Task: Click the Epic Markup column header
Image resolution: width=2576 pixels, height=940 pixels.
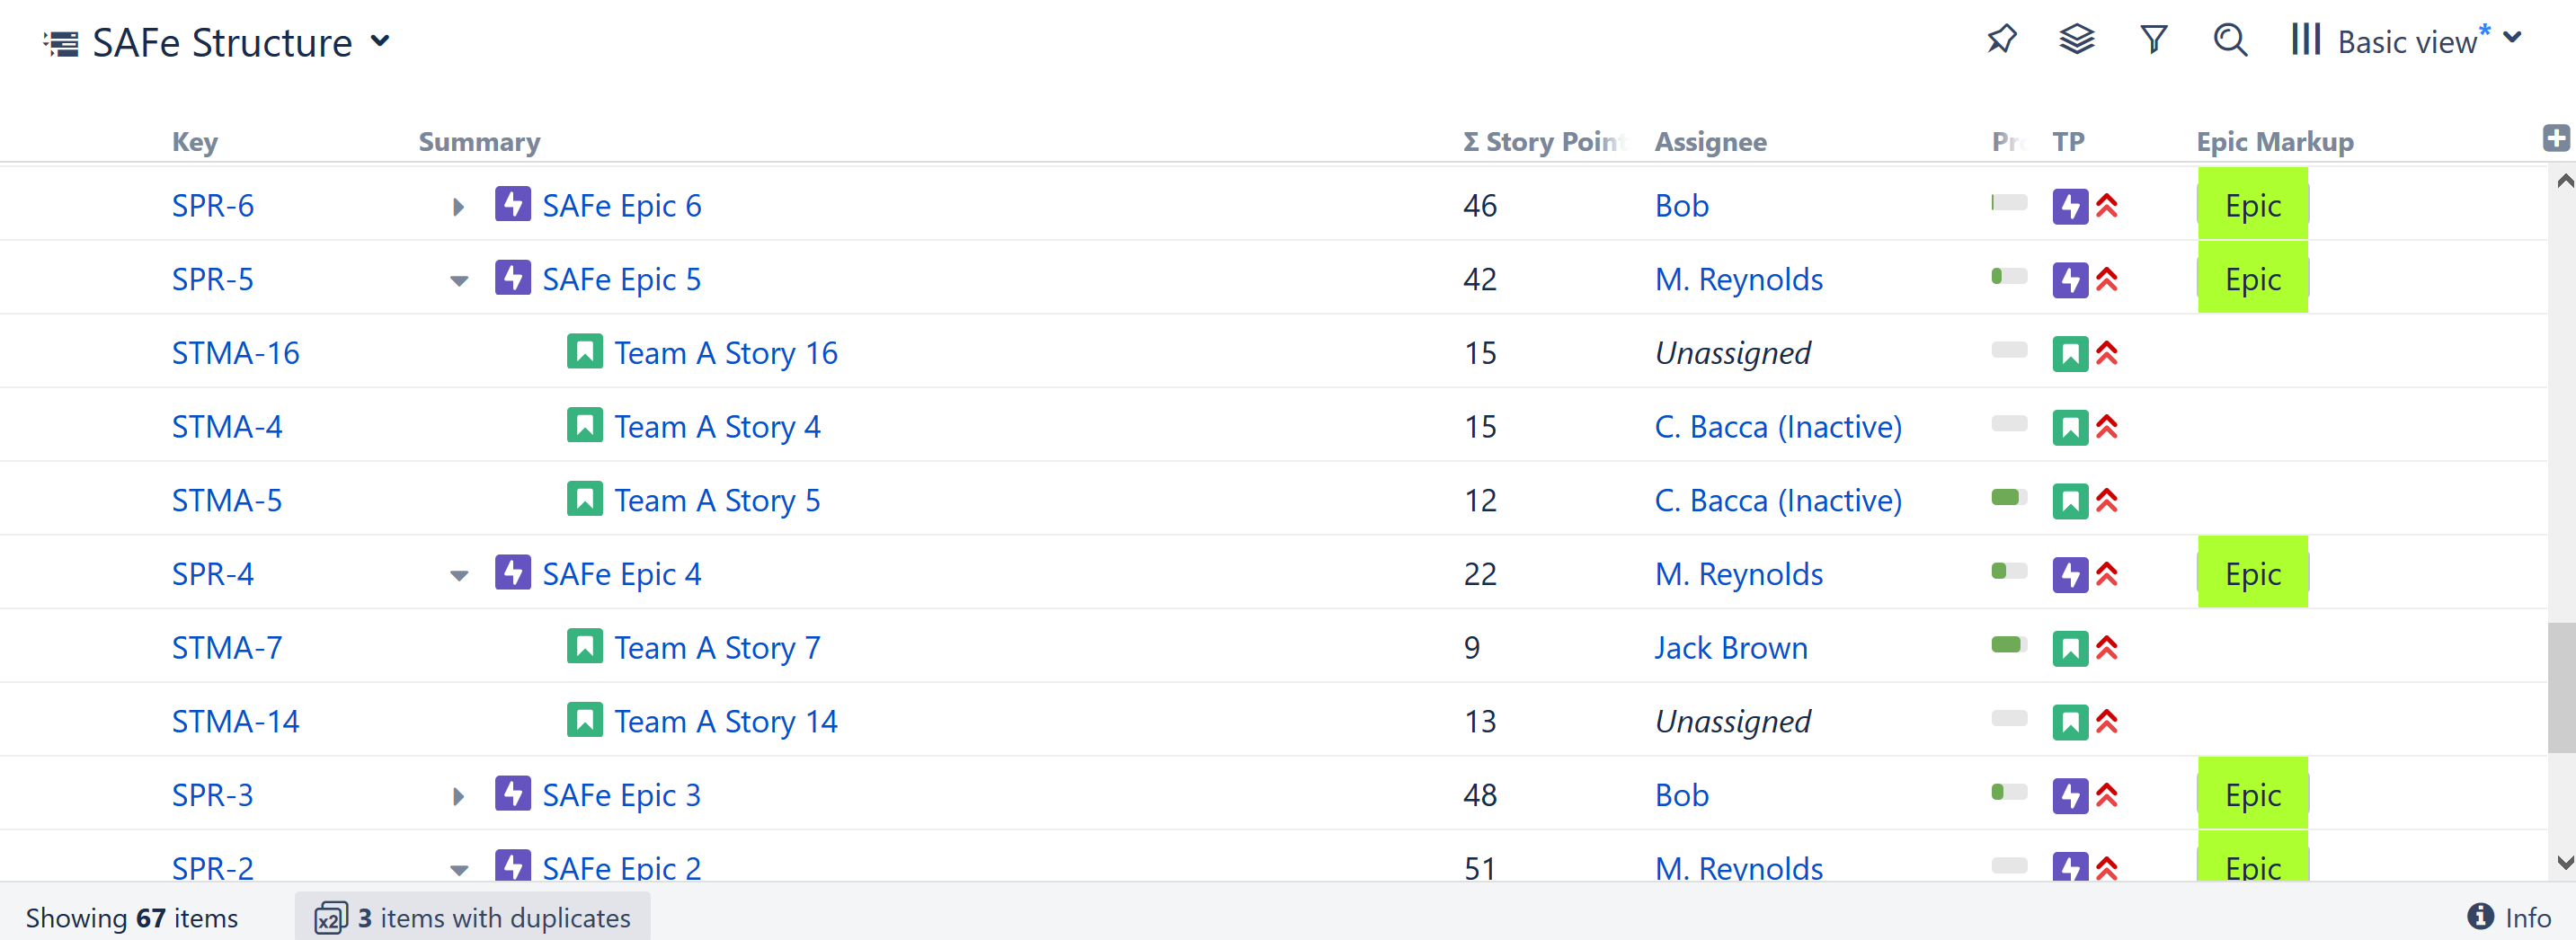Action: pyautogui.click(x=2274, y=142)
